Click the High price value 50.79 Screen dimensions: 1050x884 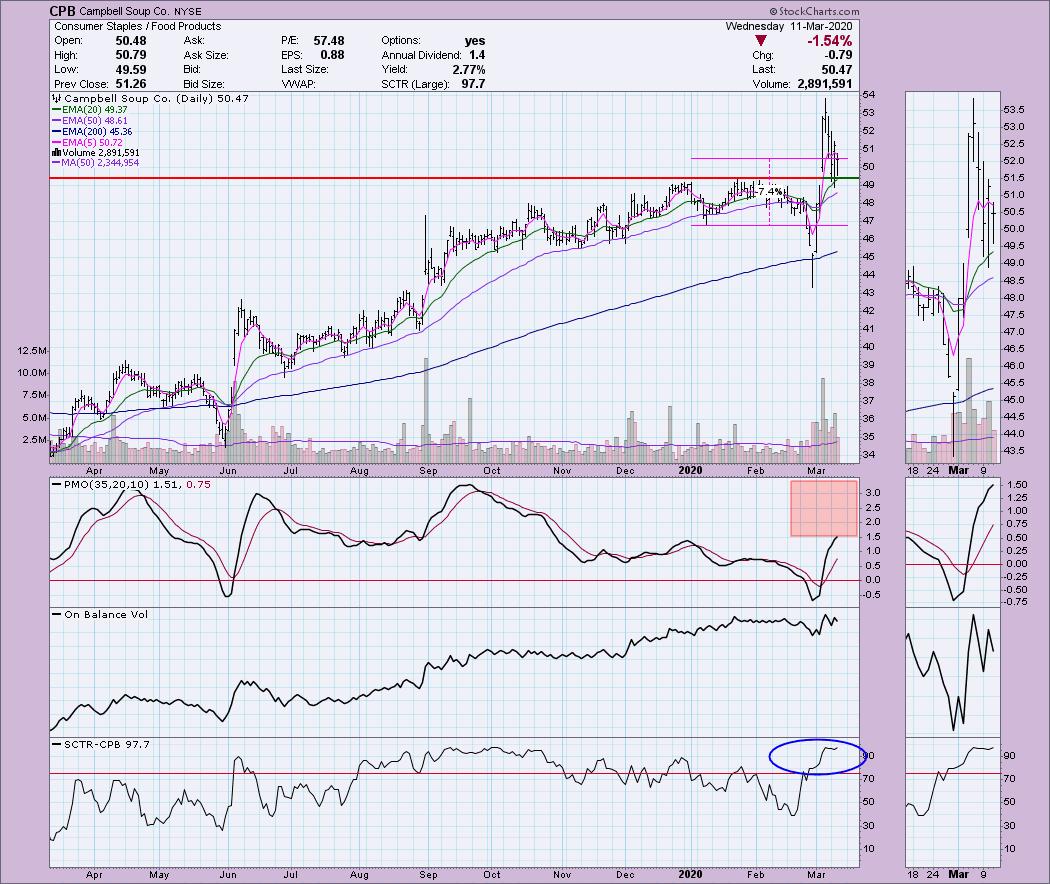[x=131, y=55]
